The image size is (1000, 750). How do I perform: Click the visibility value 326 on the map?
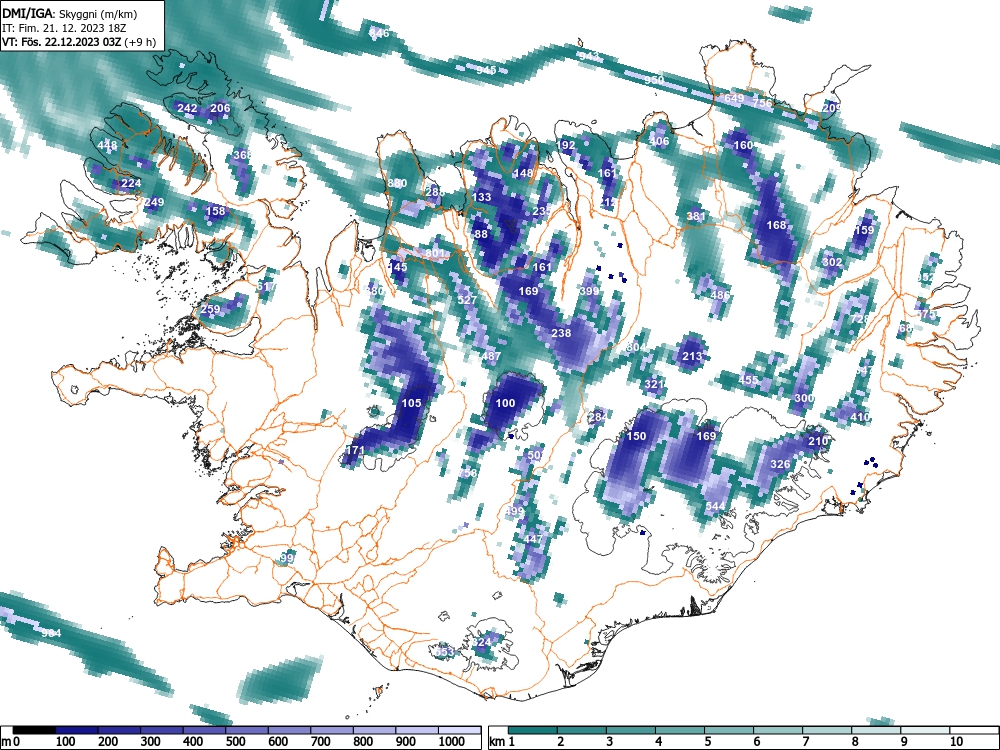pyautogui.click(x=781, y=464)
